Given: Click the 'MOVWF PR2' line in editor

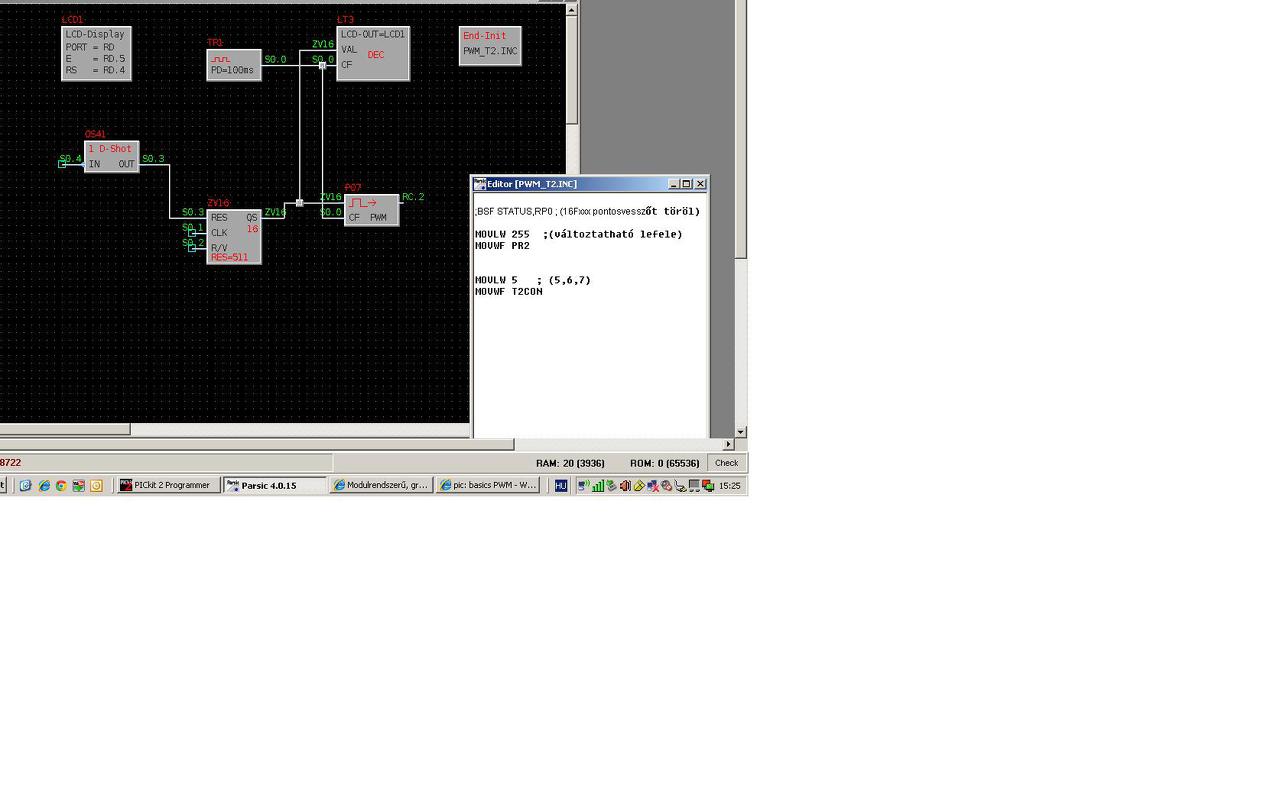Looking at the screenshot, I should (x=502, y=246).
